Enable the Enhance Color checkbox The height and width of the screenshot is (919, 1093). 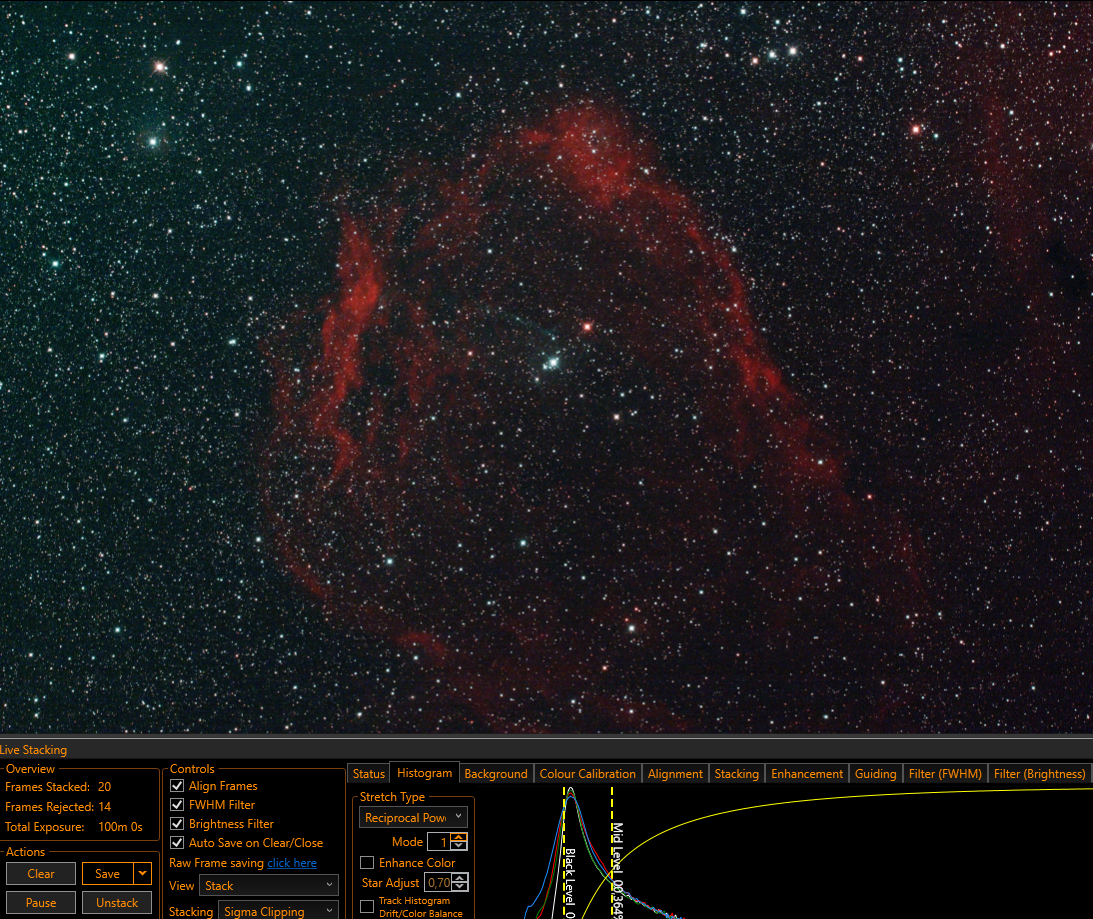point(367,863)
